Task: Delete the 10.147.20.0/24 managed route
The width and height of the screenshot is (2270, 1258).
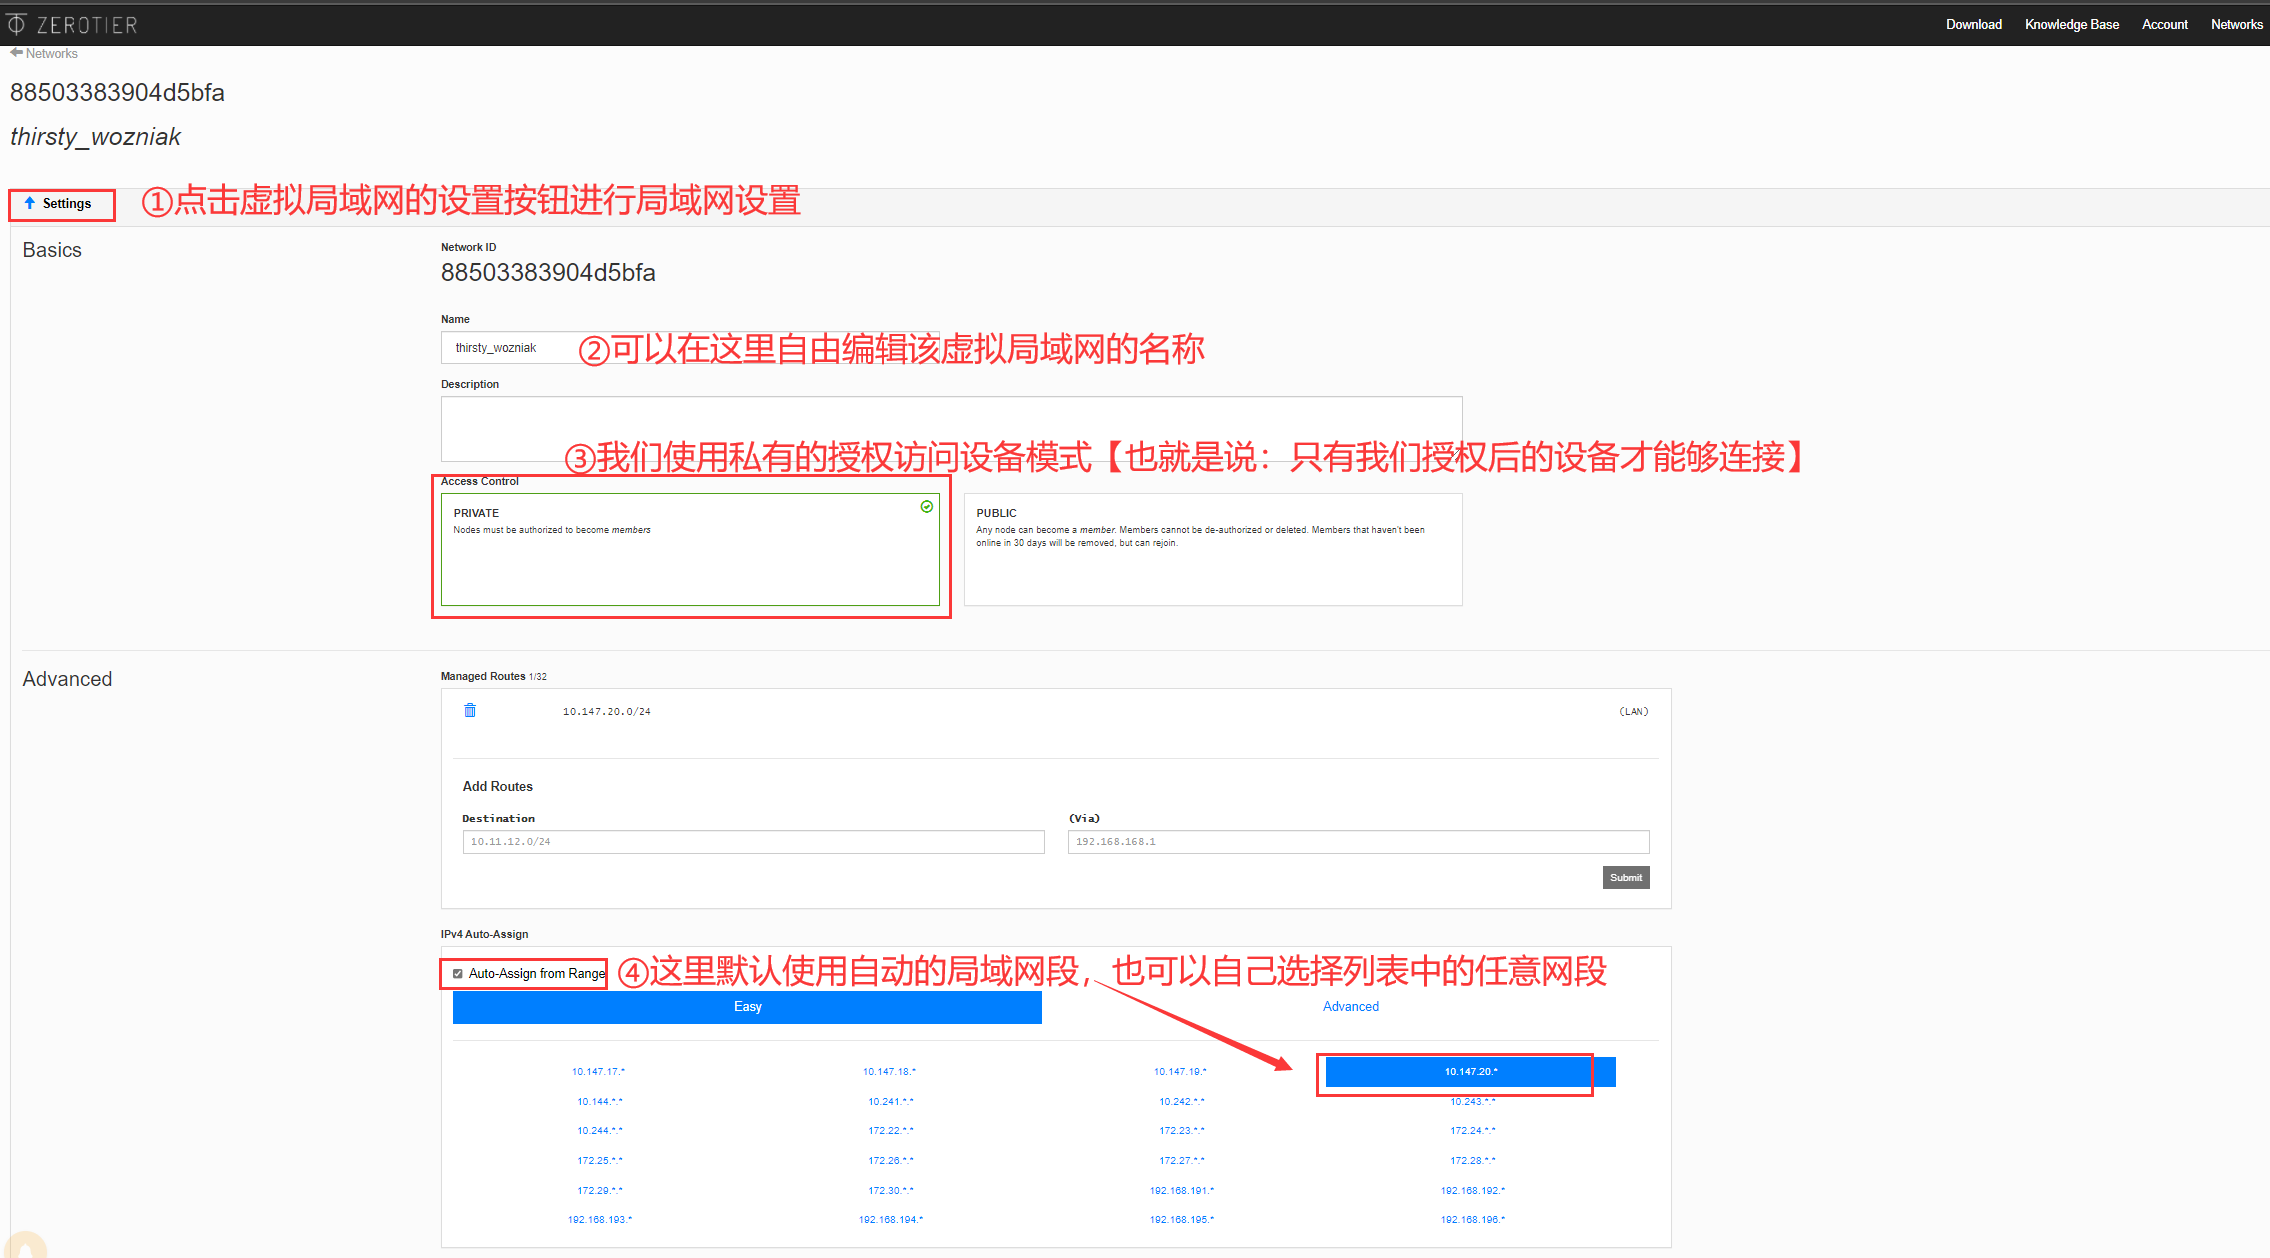Action: (470, 710)
